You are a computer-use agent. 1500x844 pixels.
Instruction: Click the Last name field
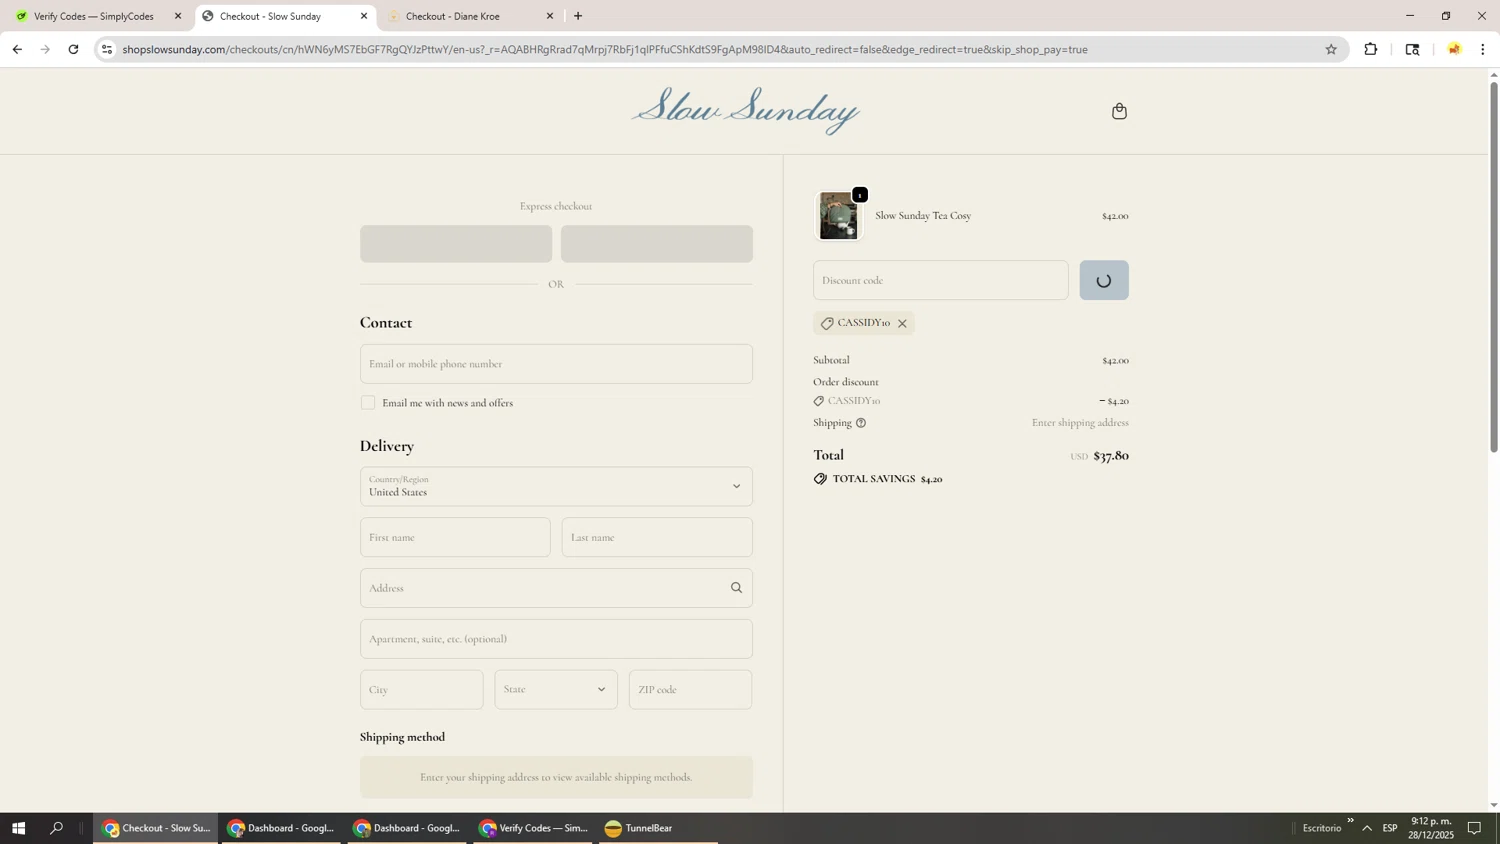click(657, 538)
